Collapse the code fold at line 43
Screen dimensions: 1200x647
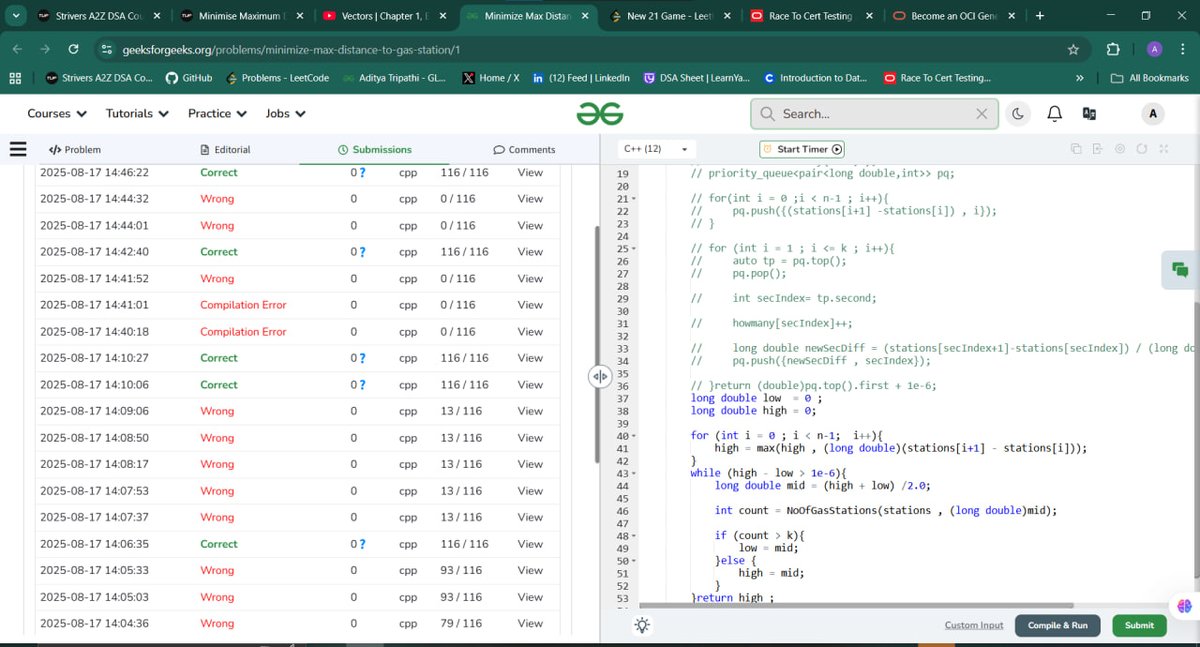pos(634,473)
